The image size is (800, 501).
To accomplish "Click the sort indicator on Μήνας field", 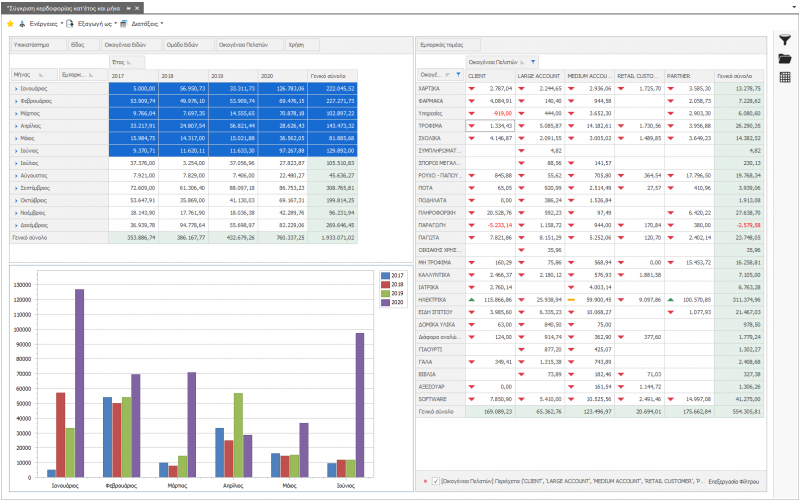I will click(41, 75).
